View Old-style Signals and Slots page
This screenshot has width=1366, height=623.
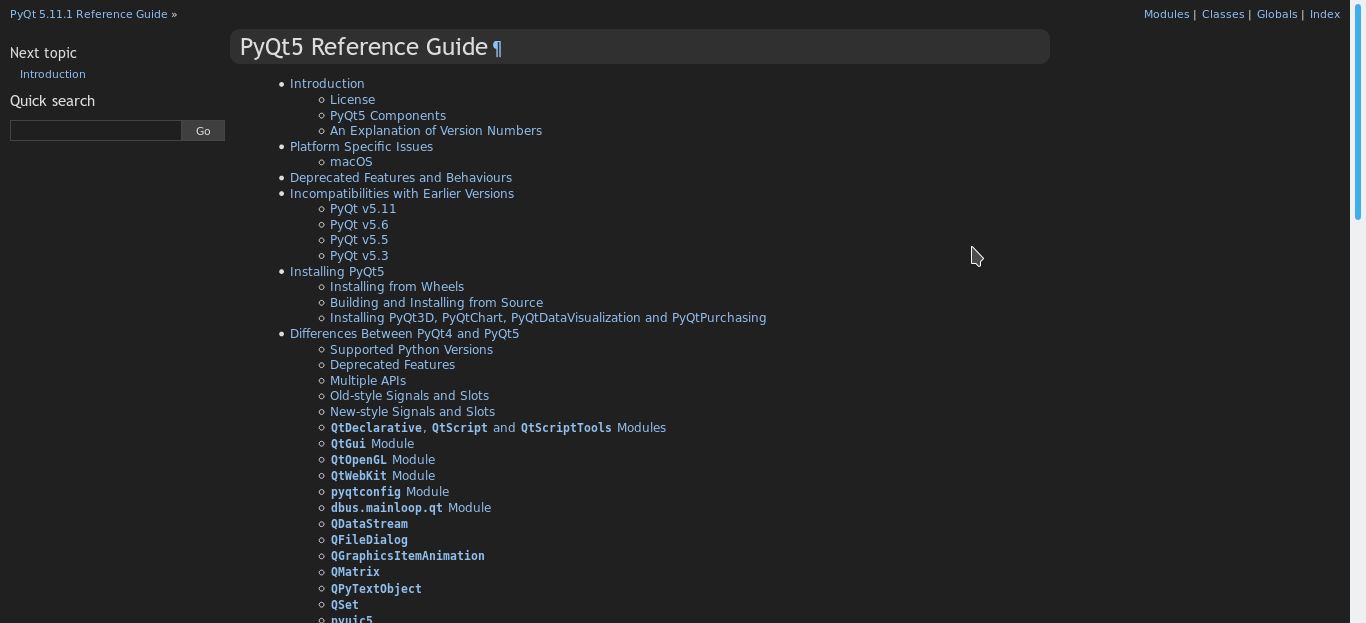tap(409, 395)
